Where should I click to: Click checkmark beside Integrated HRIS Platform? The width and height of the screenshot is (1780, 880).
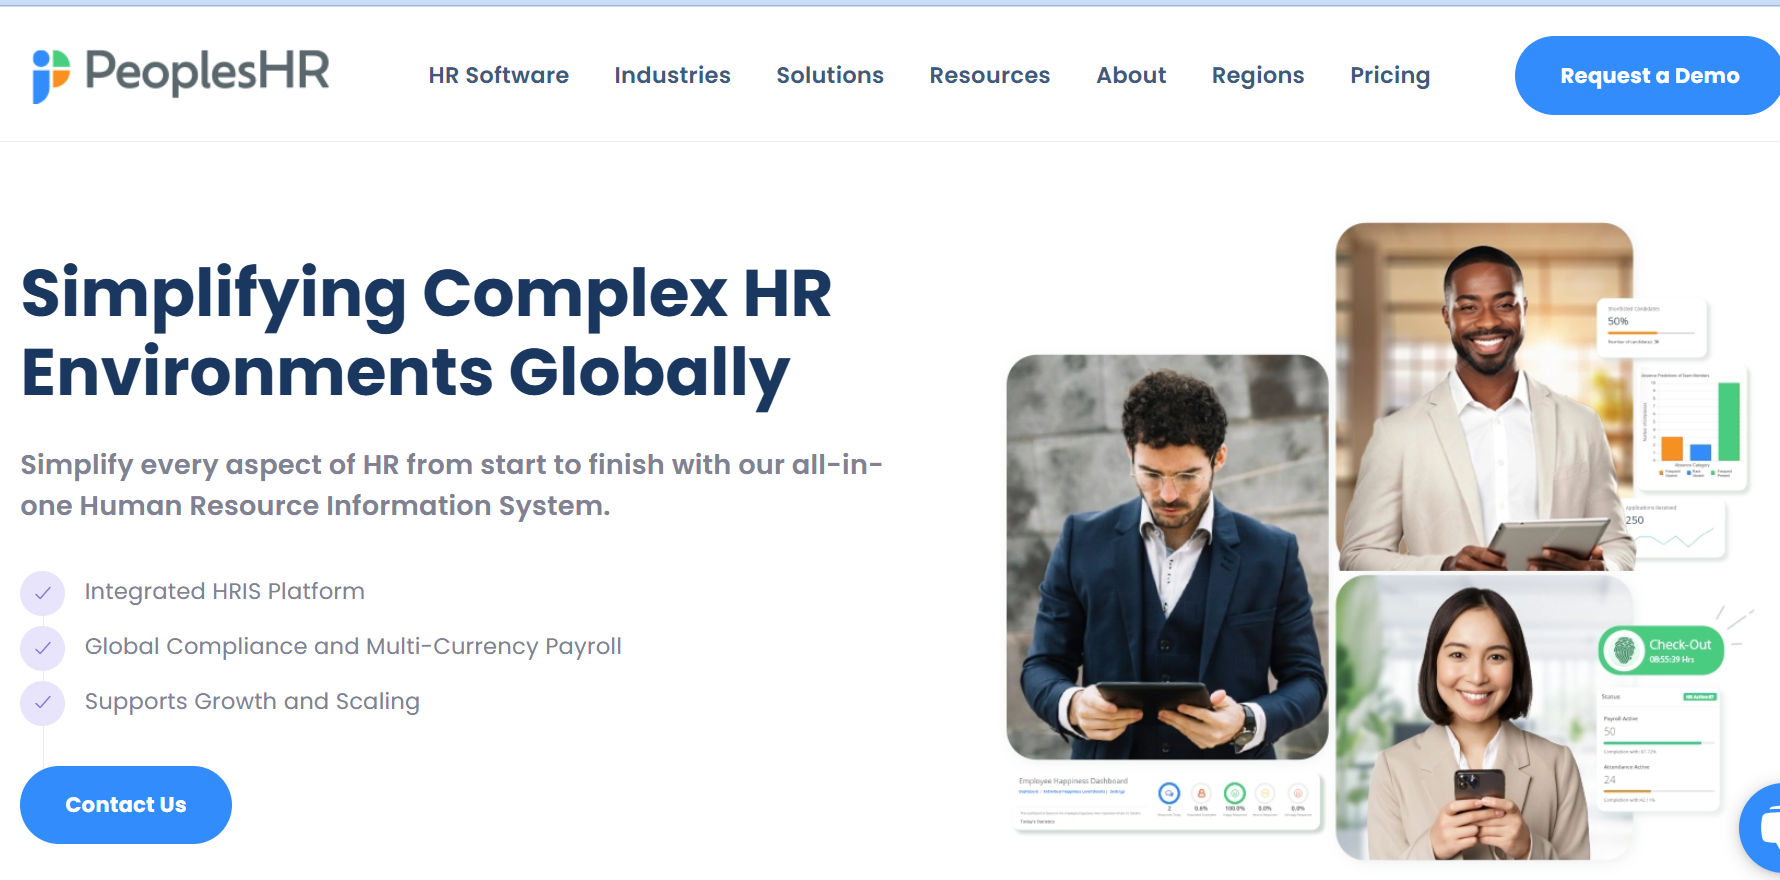pyautogui.click(x=42, y=593)
